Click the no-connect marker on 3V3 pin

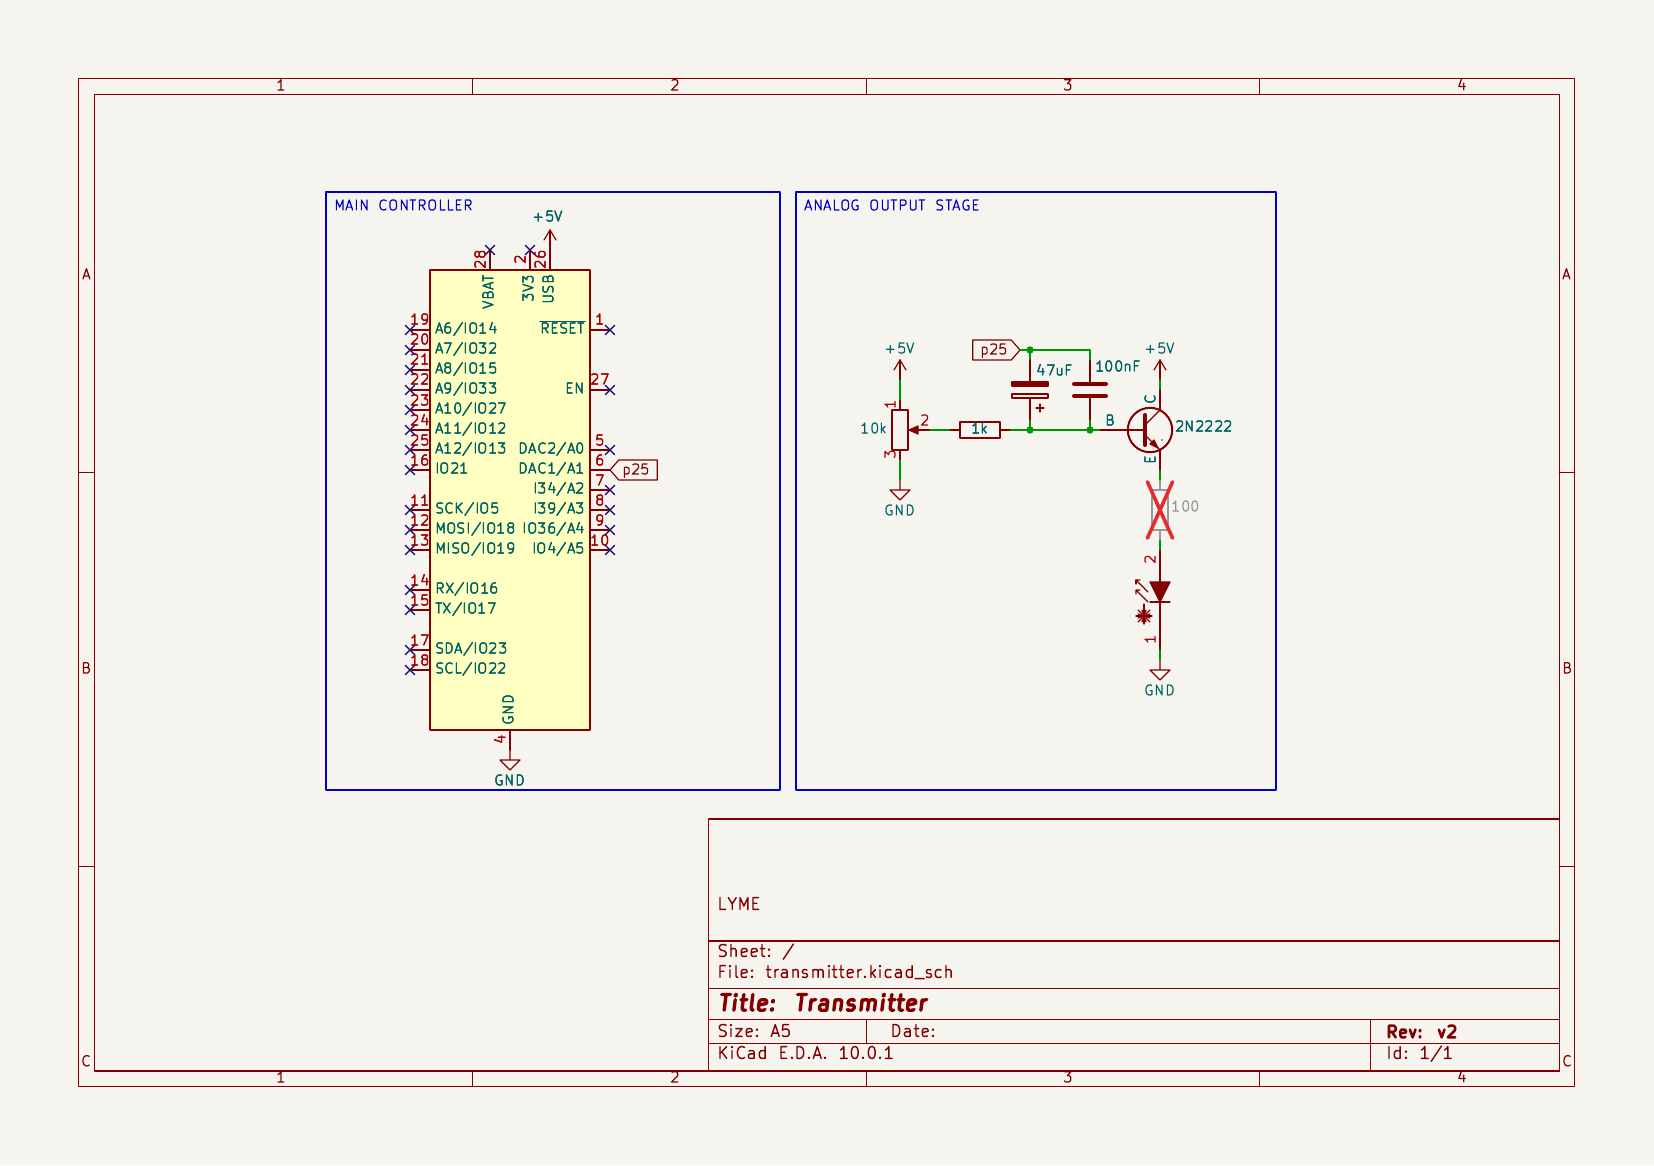point(530,250)
